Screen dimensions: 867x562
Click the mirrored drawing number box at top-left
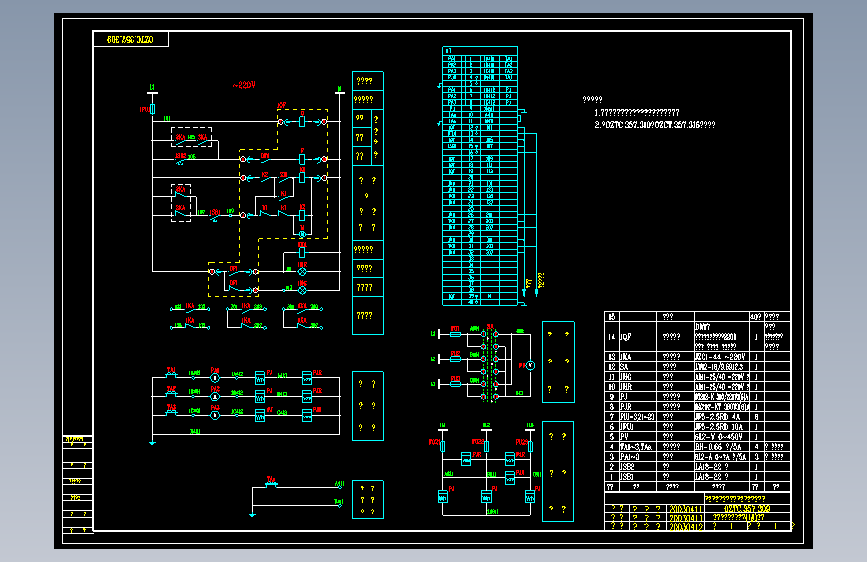[x=131, y=39]
